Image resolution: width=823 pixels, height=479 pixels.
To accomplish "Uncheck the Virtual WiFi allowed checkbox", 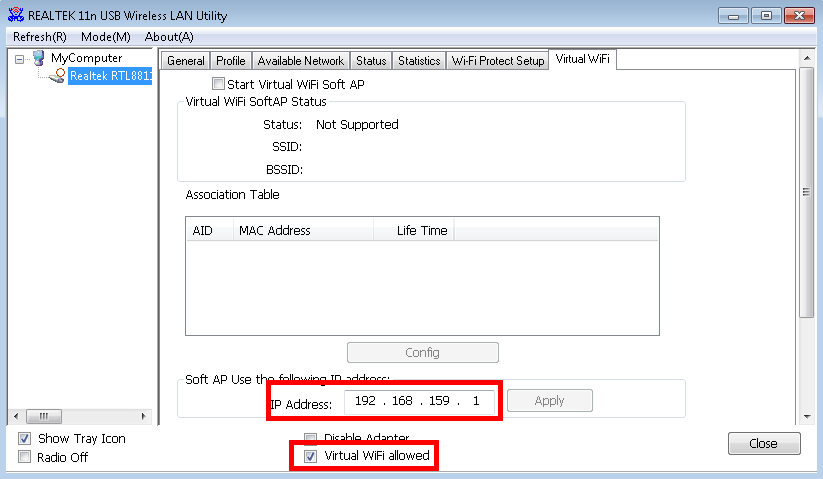I will (x=311, y=456).
